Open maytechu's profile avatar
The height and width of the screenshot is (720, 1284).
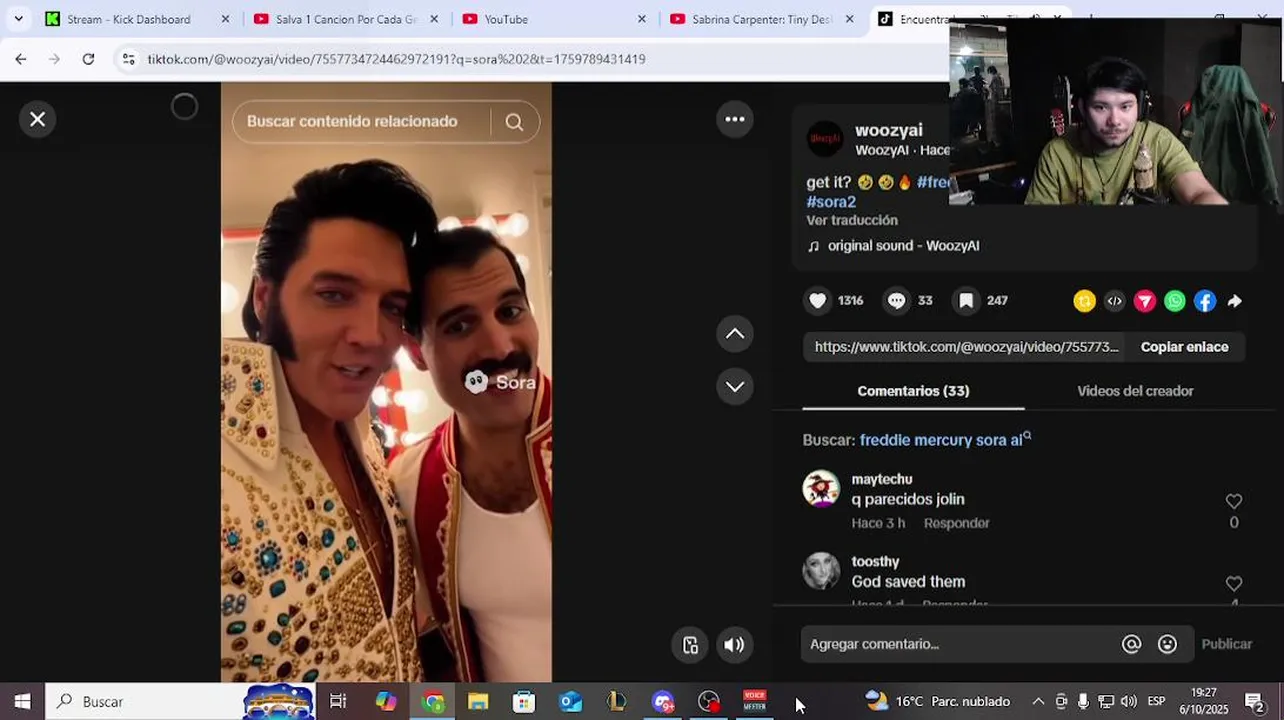(821, 488)
